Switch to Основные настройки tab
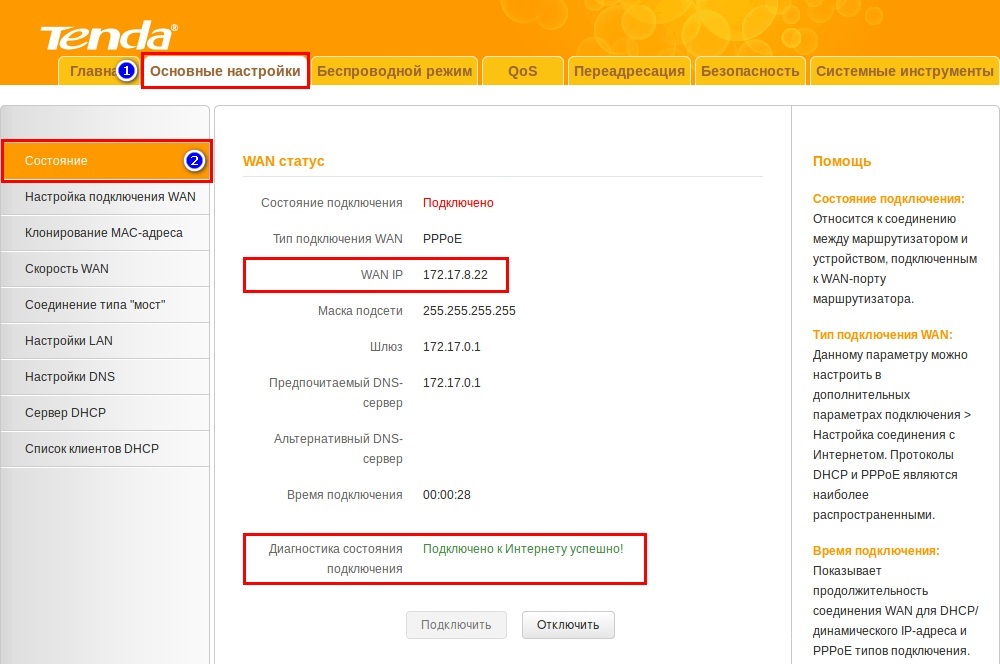The height and width of the screenshot is (664, 1000). pos(225,71)
